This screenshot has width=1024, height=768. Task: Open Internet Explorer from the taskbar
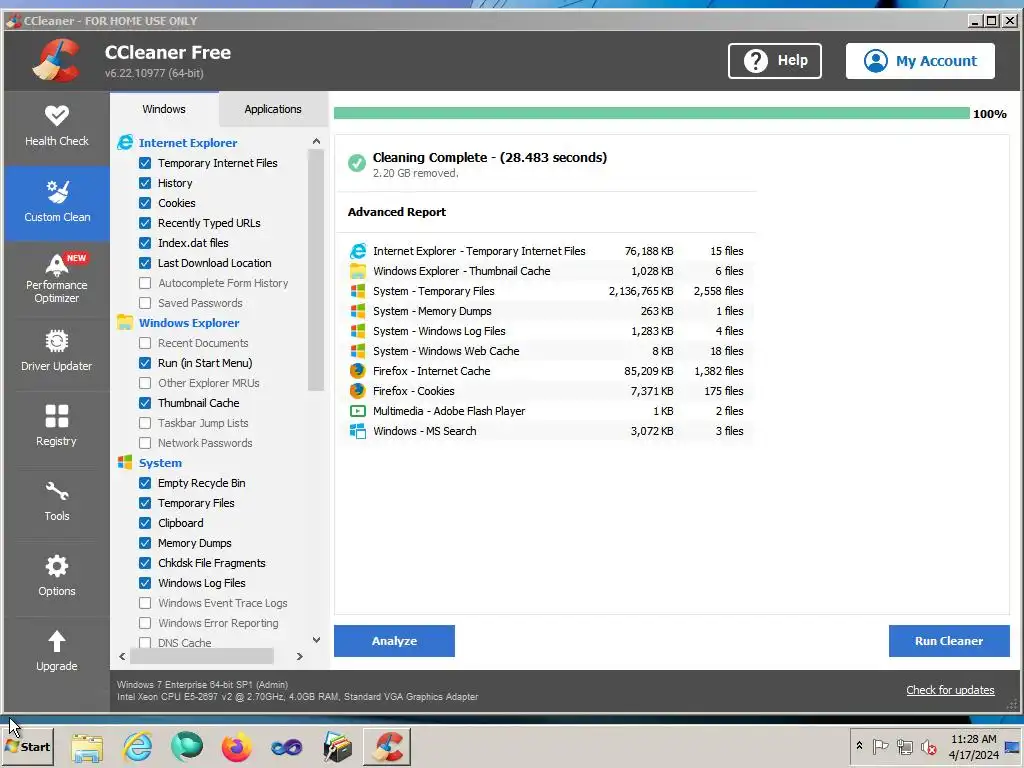click(x=137, y=747)
